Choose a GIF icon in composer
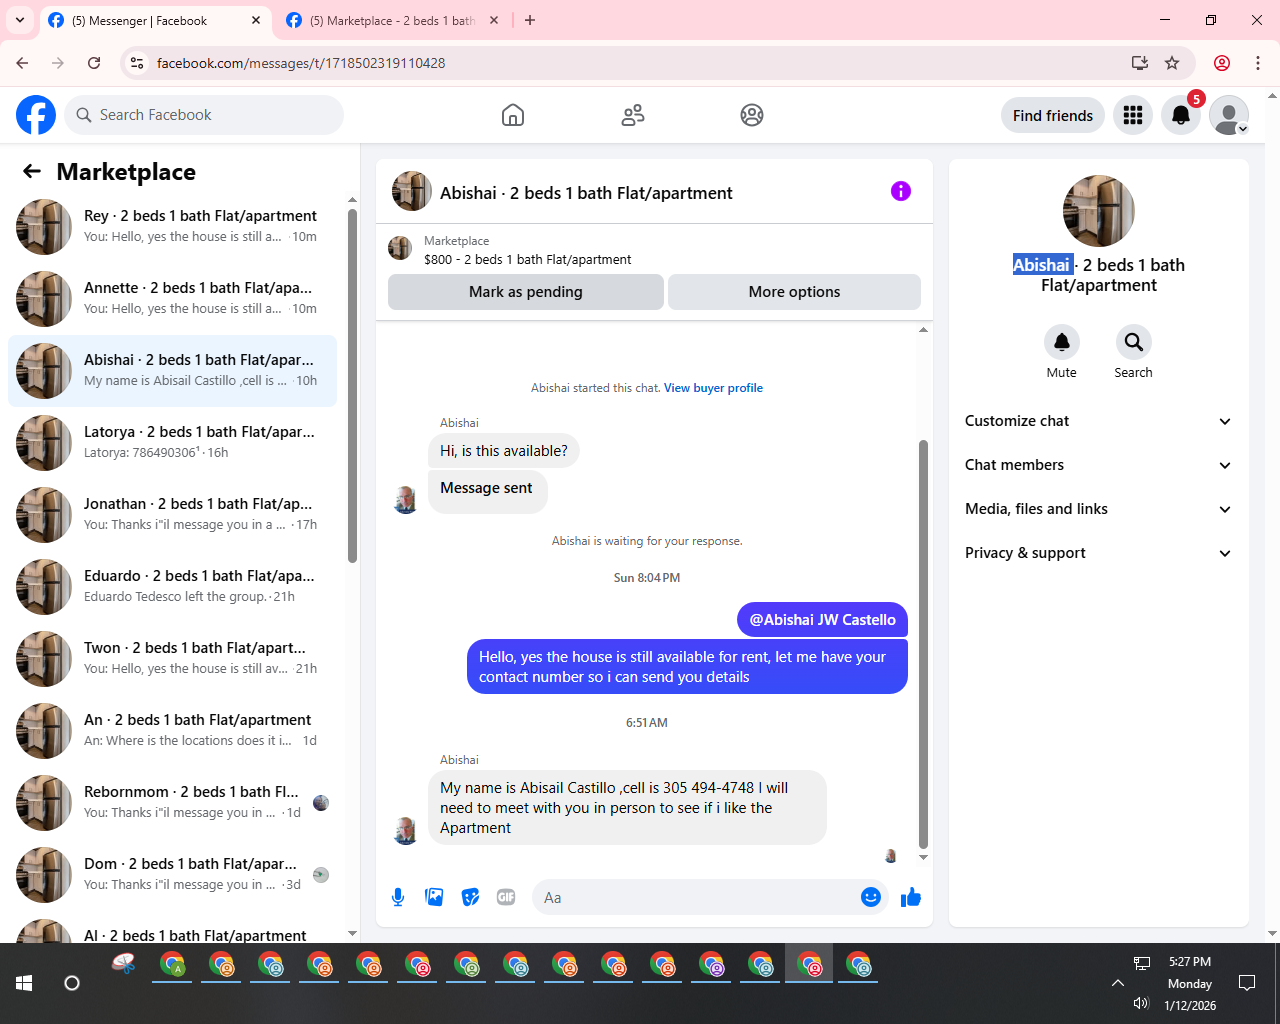This screenshot has width=1280, height=1024. (x=506, y=897)
